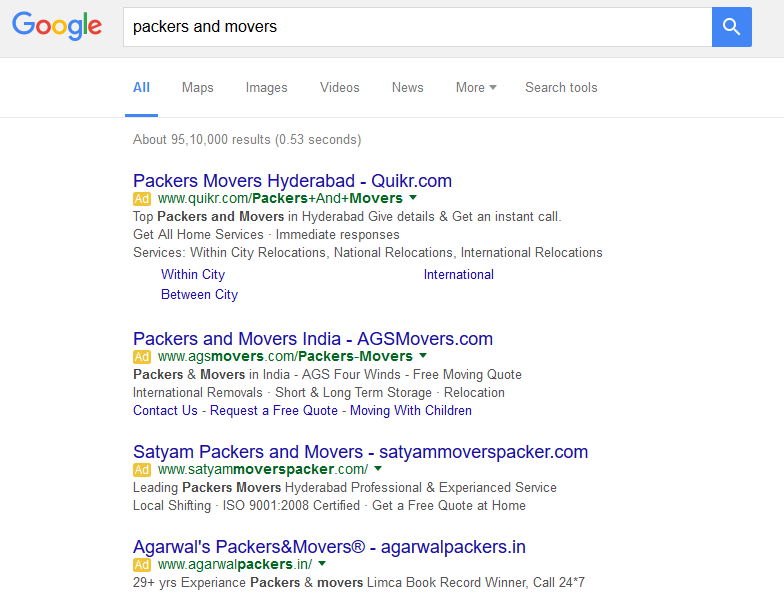784x604 pixels.
Task: Click the Local Shifting ISO 9001:2008 Certified line
Action: click(x=329, y=506)
